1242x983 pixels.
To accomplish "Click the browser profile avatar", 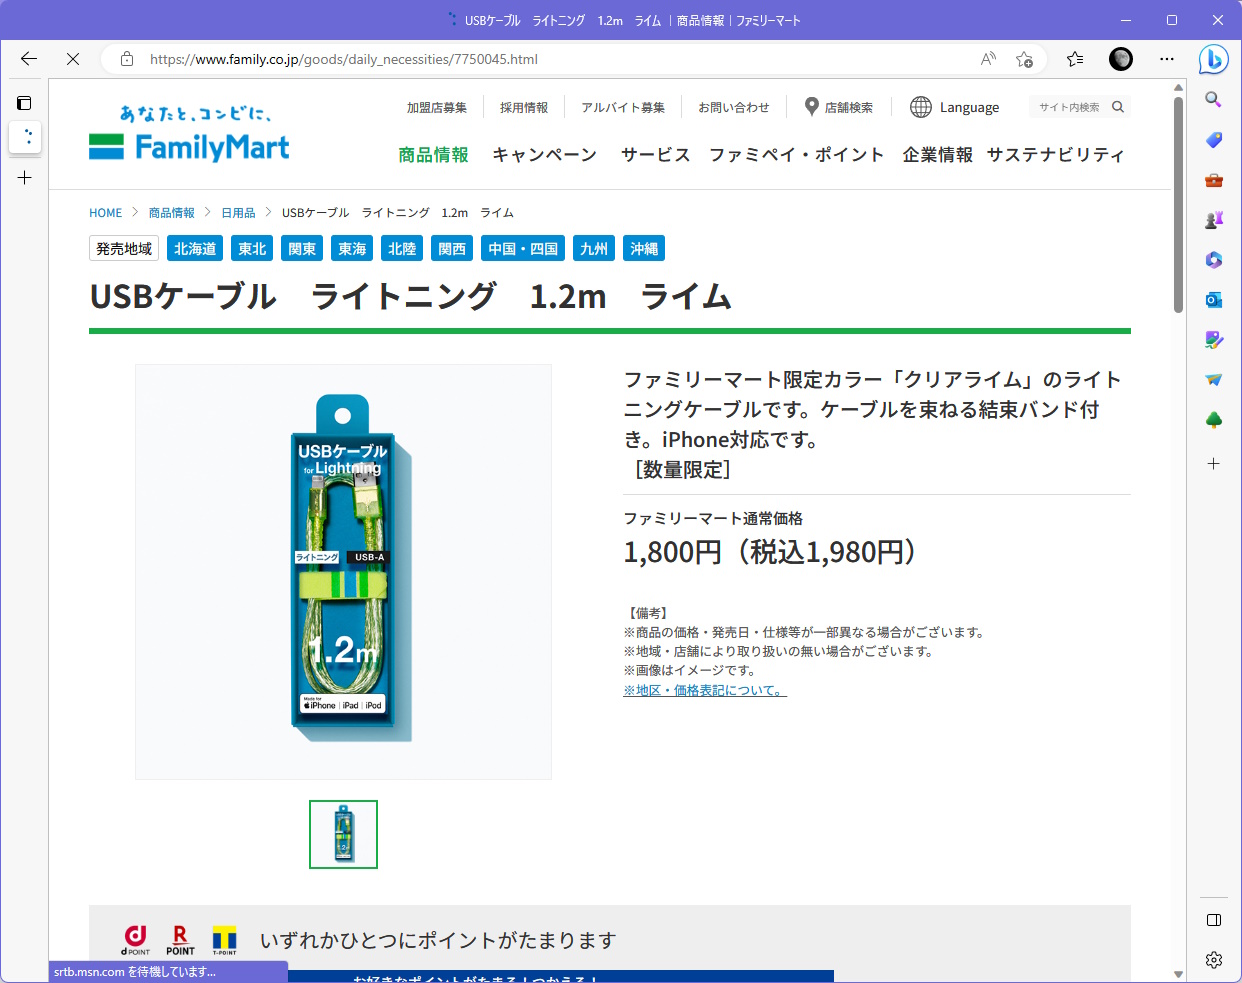I will [1121, 59].
